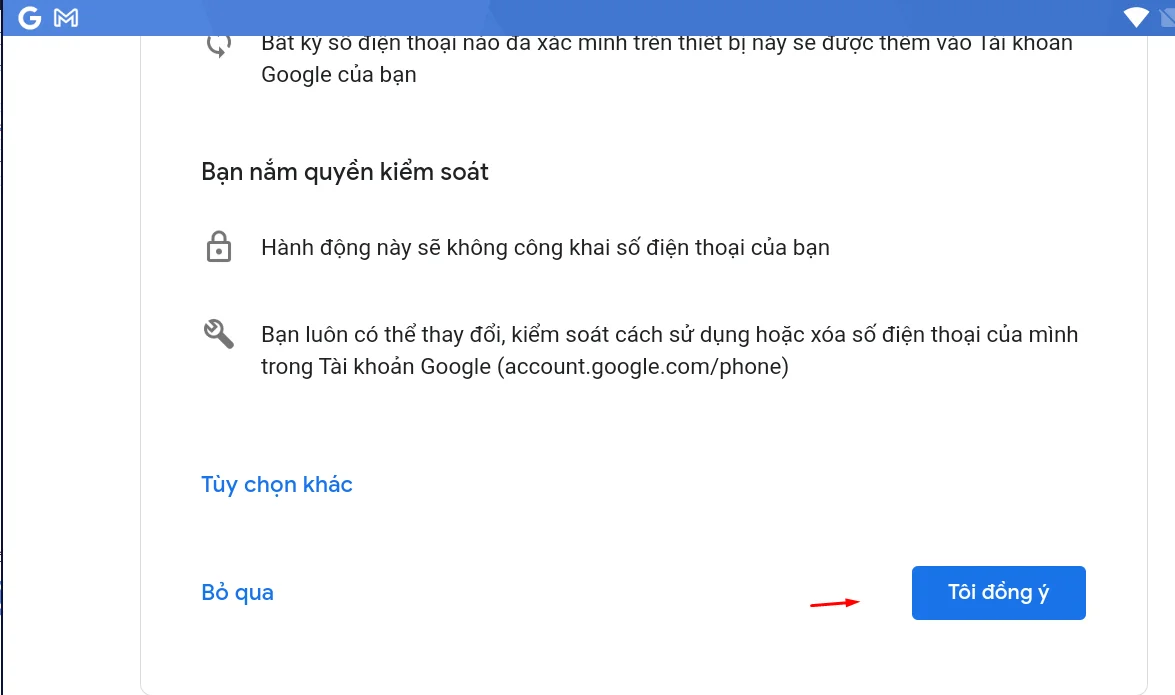Click the padlock privacy icon
The width and height of the screenshot is (1175, 695).
click(x=219, y=247)
